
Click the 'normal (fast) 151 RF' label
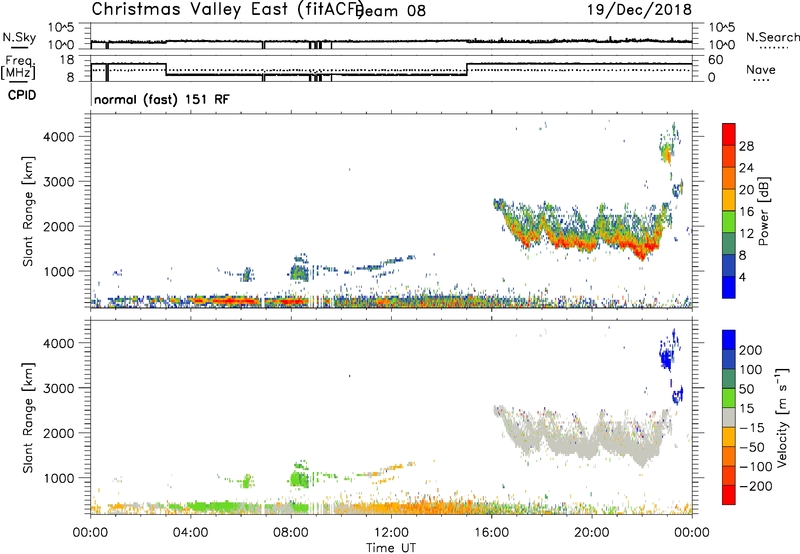point(162,99)
